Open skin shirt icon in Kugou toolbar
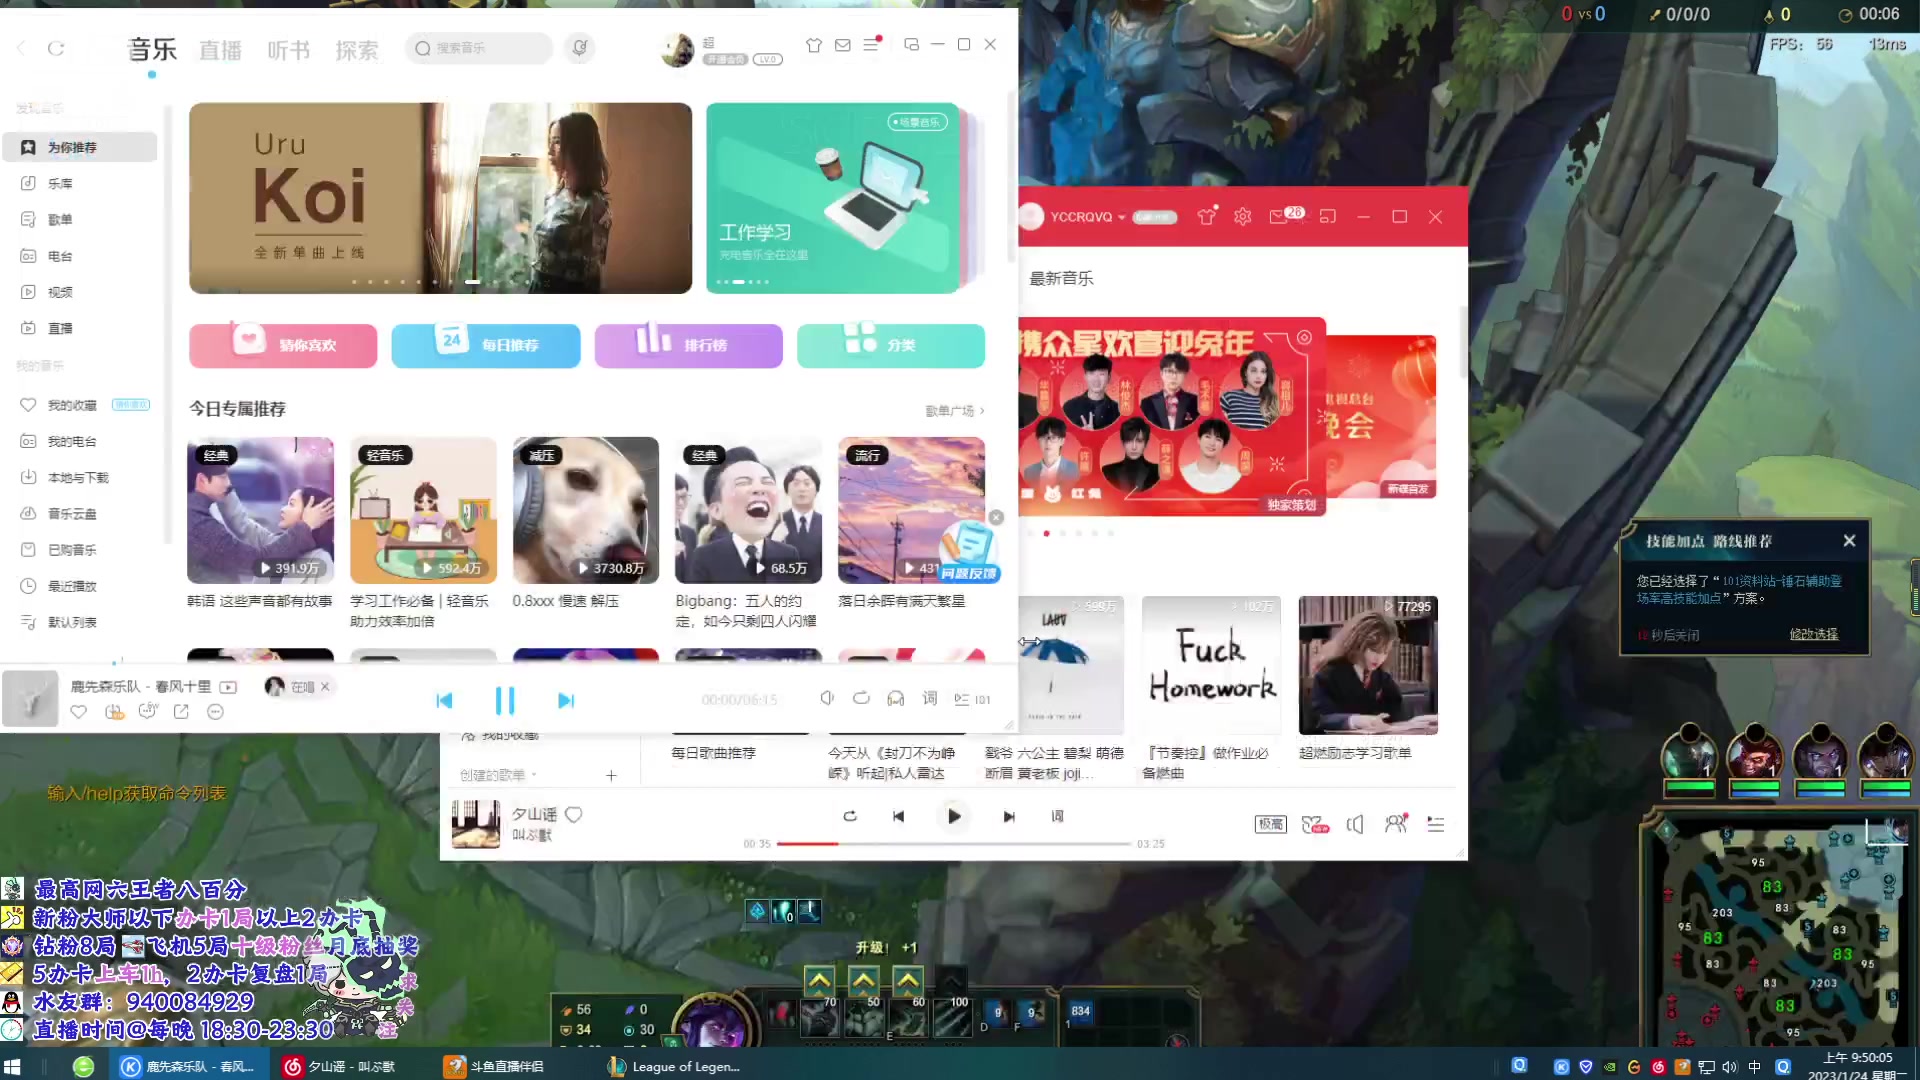Screen dimensions: 1920x1080 tap(814, 45)
